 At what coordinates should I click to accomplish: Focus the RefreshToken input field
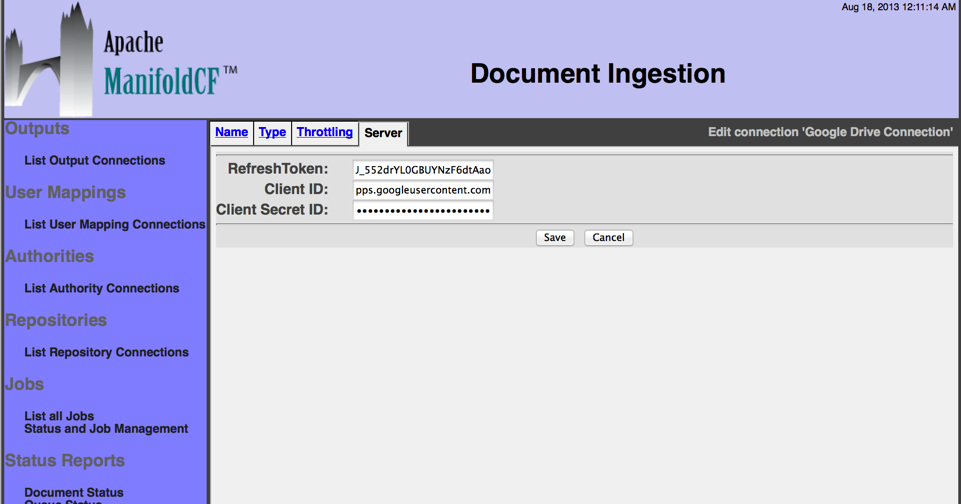click(423, 170)
